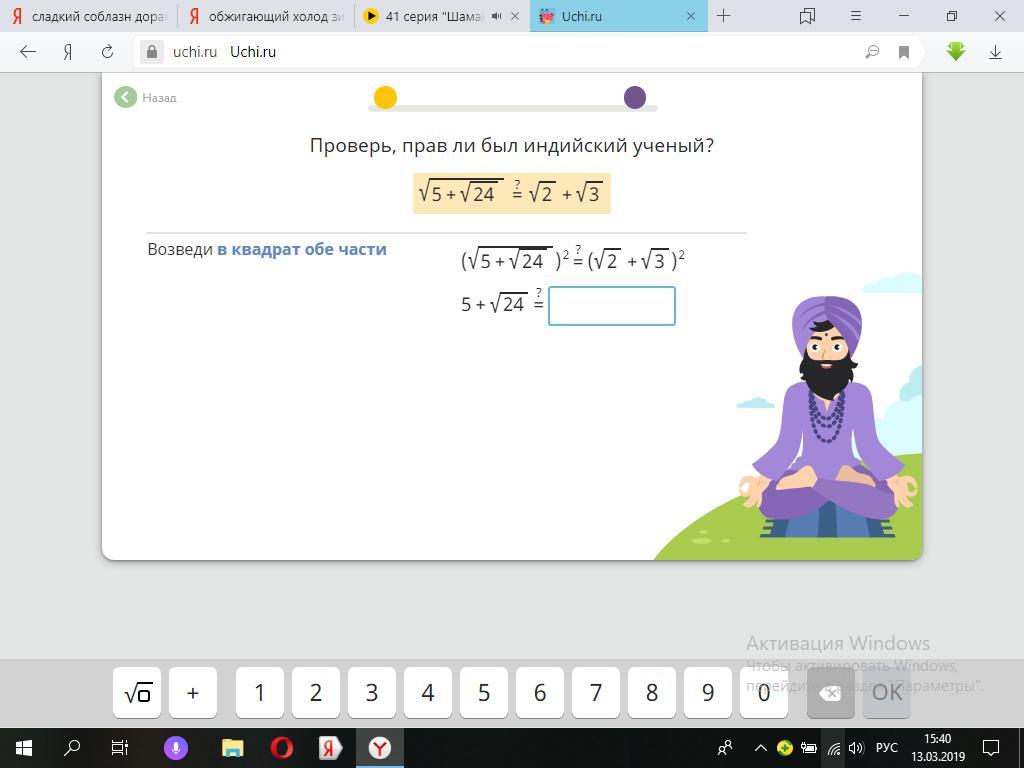This screenshot has height=768, width=1024.
Task: Open the Wi-Fi network tray icon
Action: (834, 748)
